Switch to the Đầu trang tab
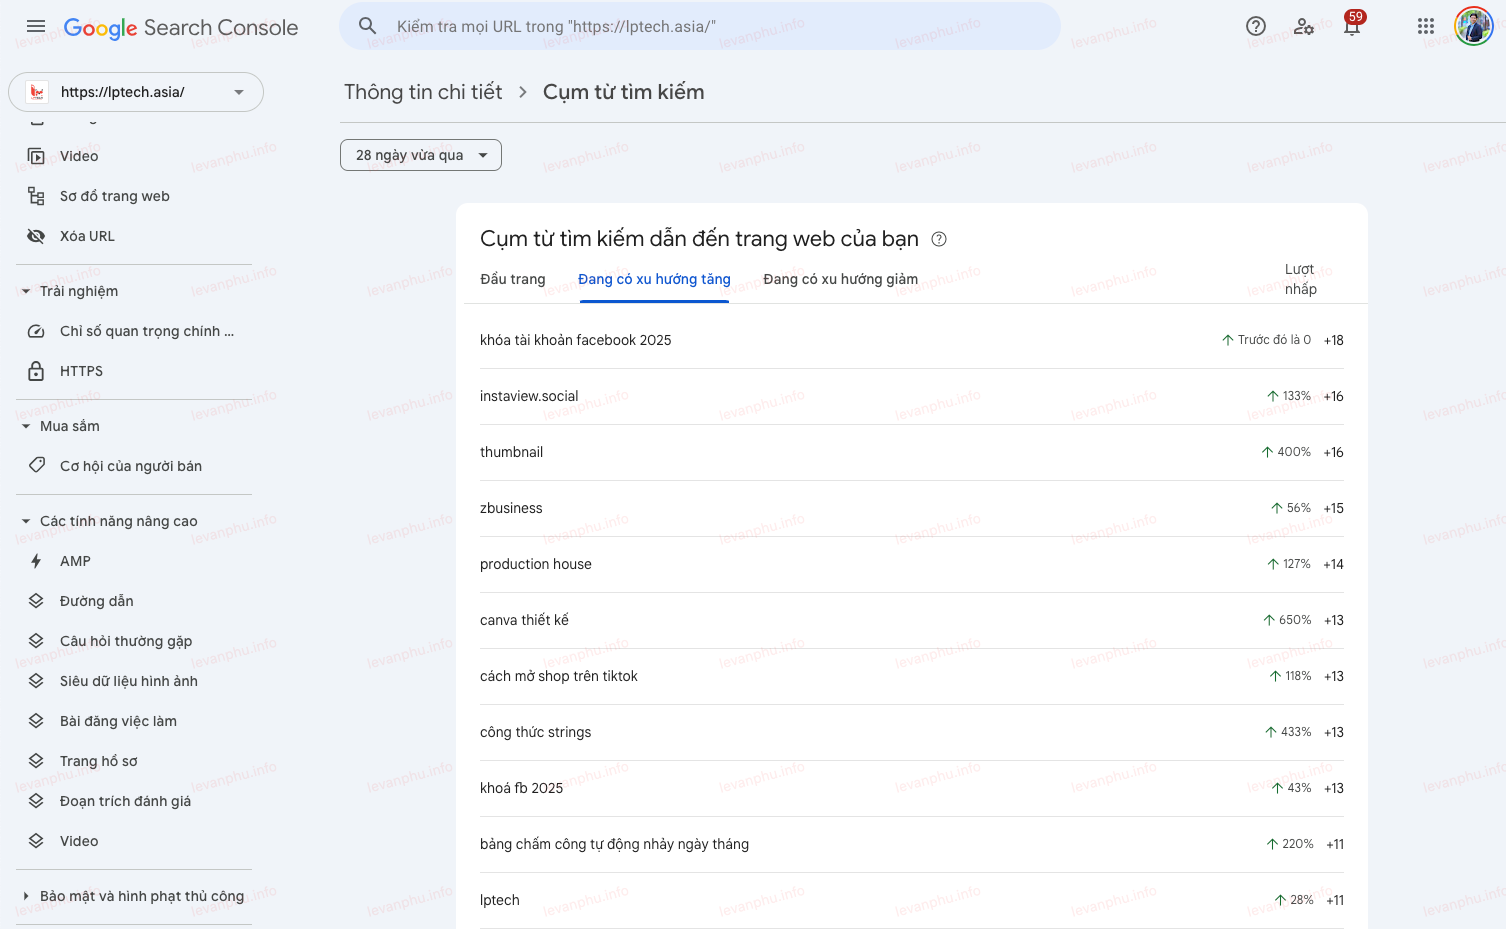Image resolution: width=1506 pixels, height=929 pixels. pyautogui.click(x=513, y=279)
